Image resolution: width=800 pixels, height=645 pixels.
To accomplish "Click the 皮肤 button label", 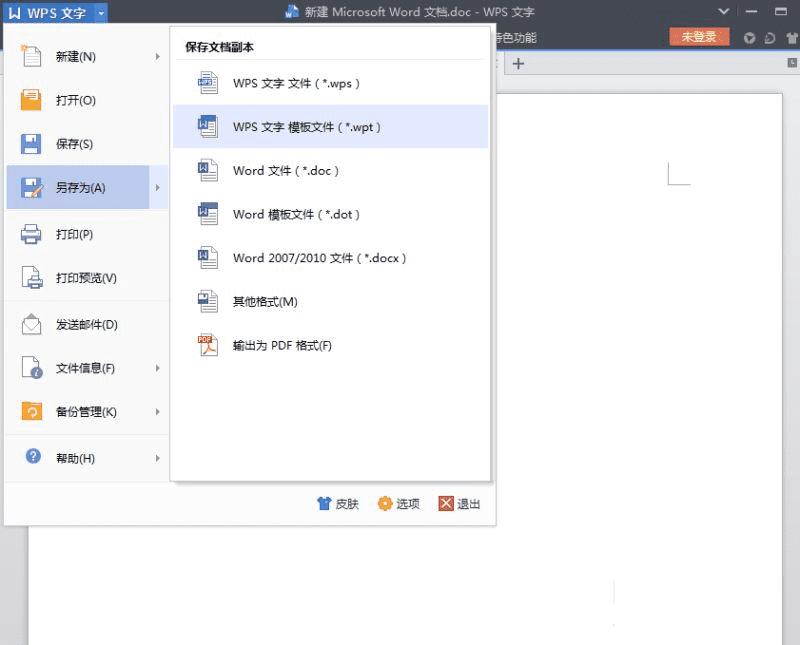I will click(347, 504).
